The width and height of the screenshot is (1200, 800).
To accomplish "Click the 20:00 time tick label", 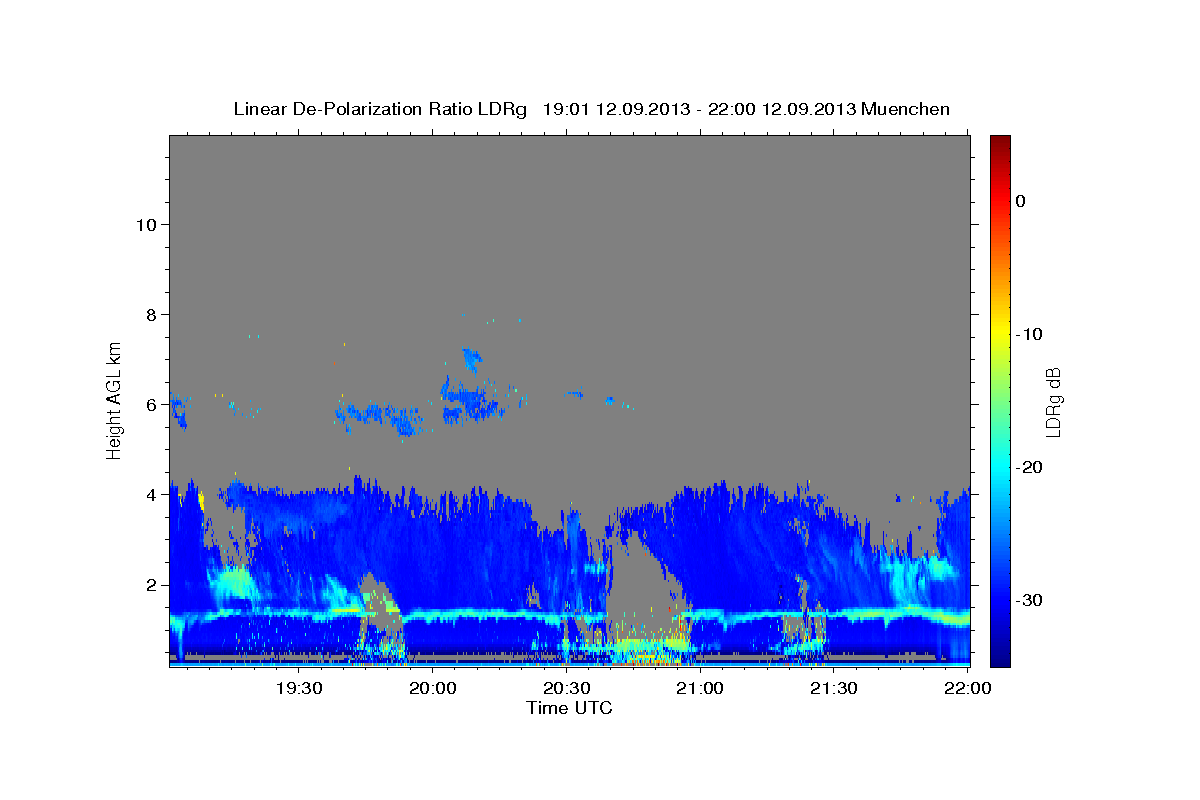I will [432, 688].
